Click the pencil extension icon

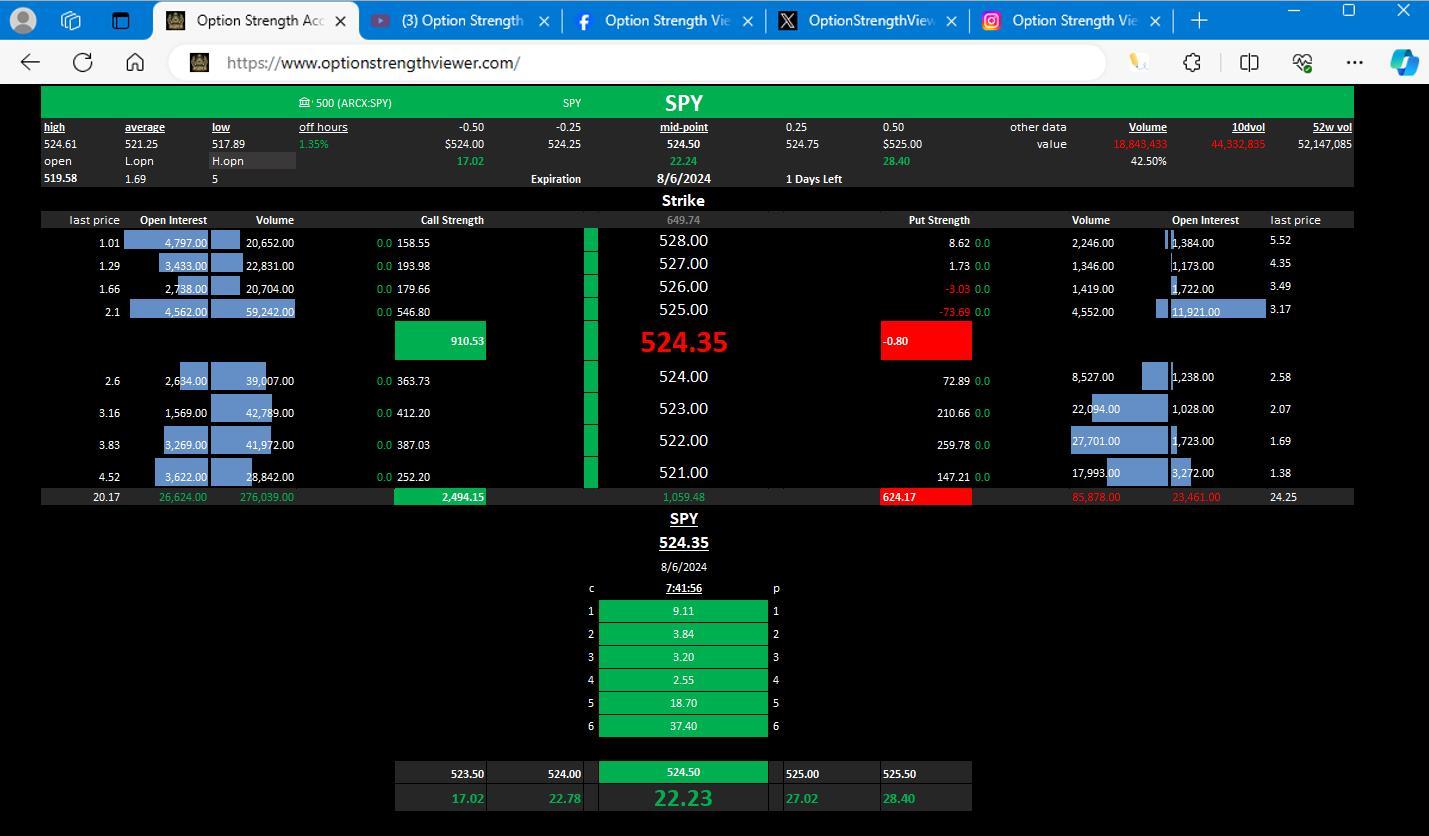1138,62
